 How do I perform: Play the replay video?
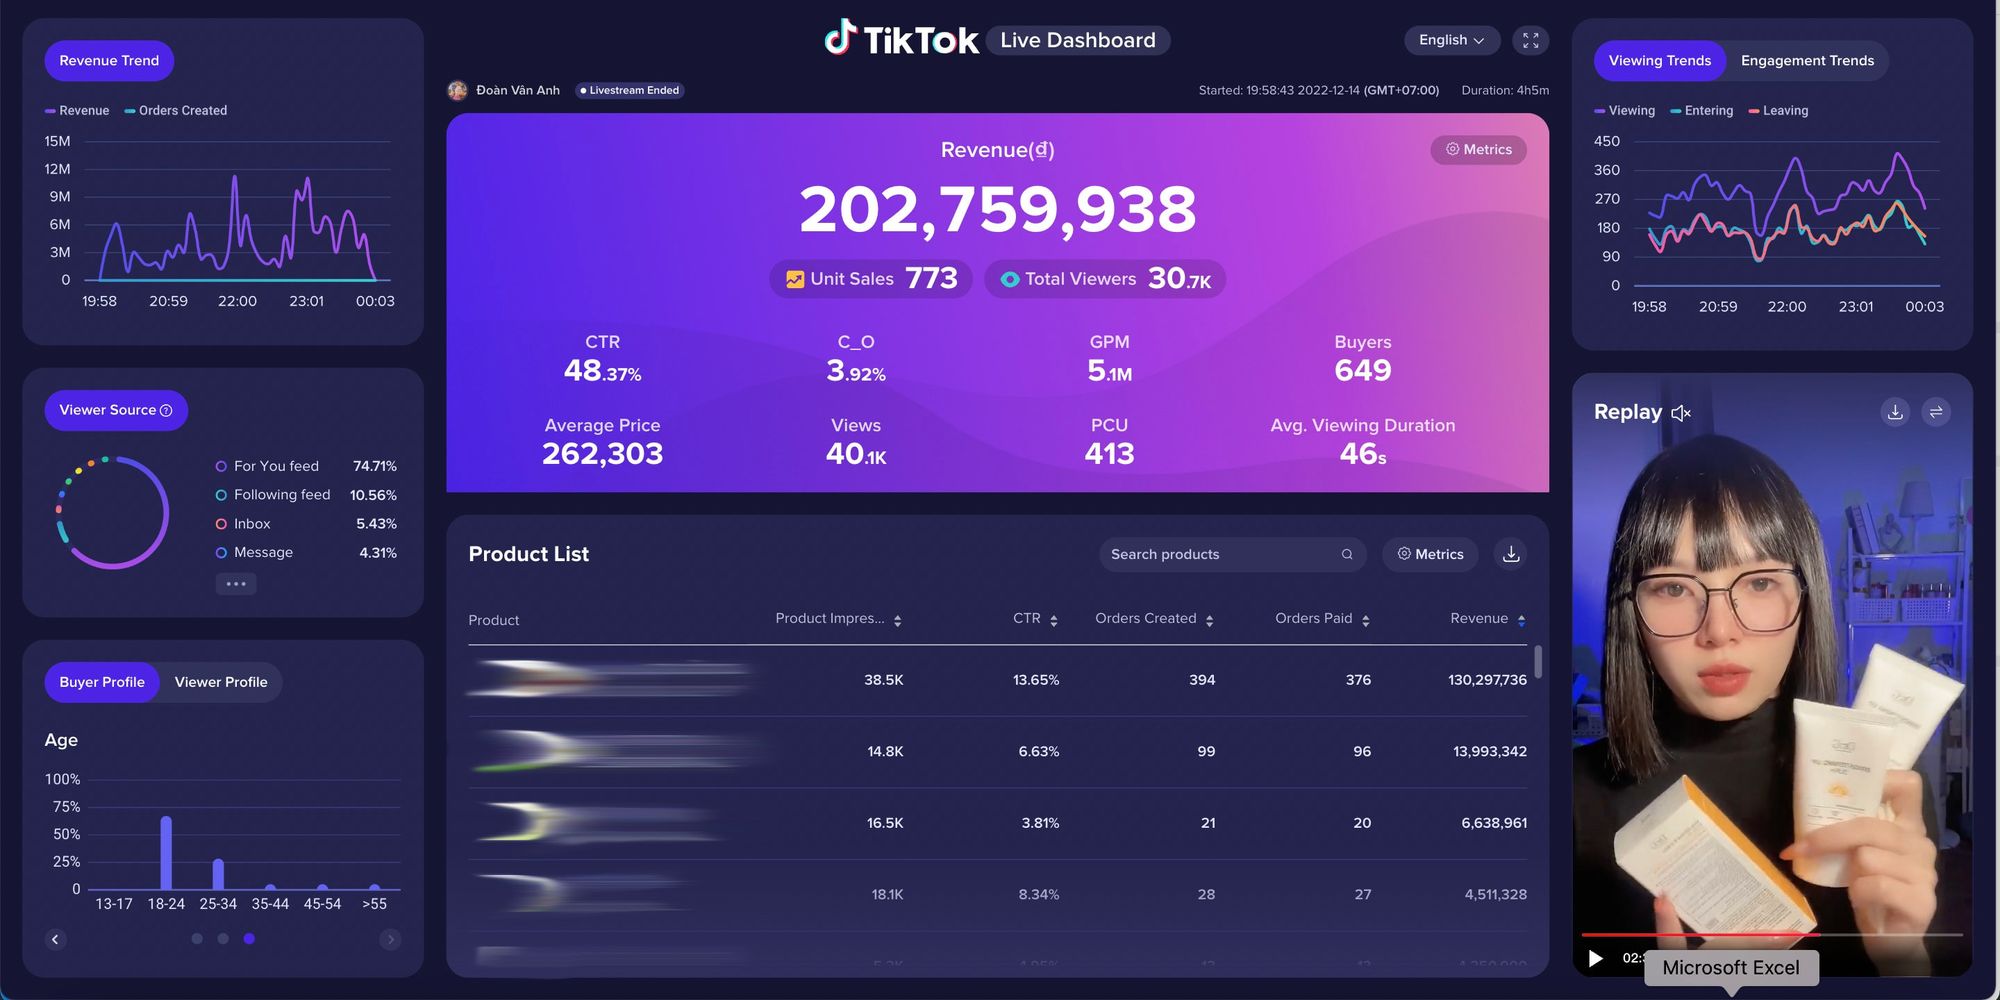(x=1596, y=958)
